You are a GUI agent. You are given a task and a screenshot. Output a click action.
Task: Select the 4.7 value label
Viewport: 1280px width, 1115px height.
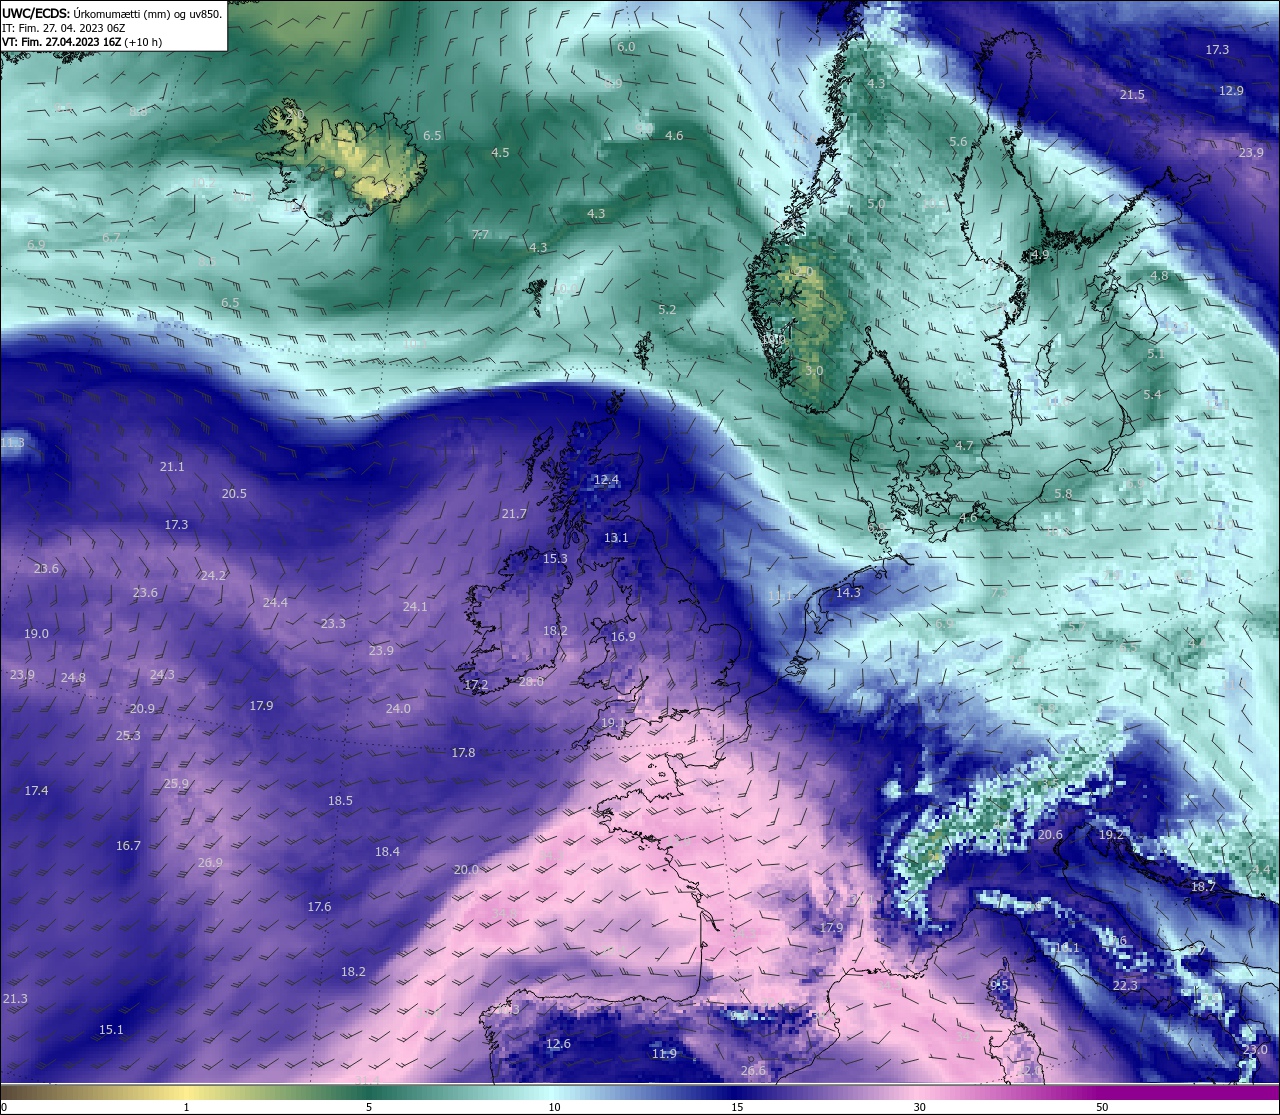(x=964, y=445)
